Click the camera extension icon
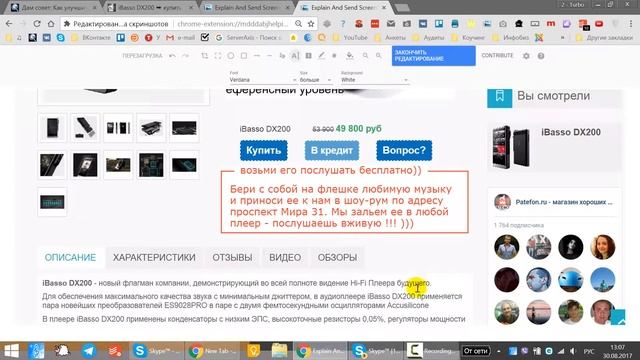This screenshot has height=360, width=640. (x=503, y=24)
